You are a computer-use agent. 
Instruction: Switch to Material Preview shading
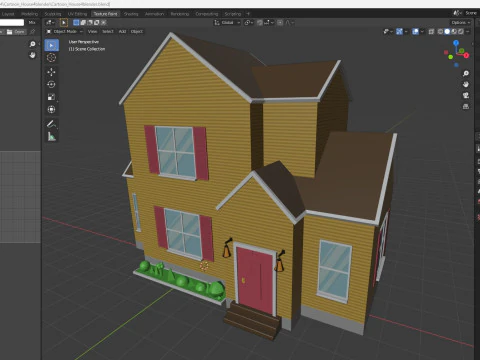tap(454, 31)
